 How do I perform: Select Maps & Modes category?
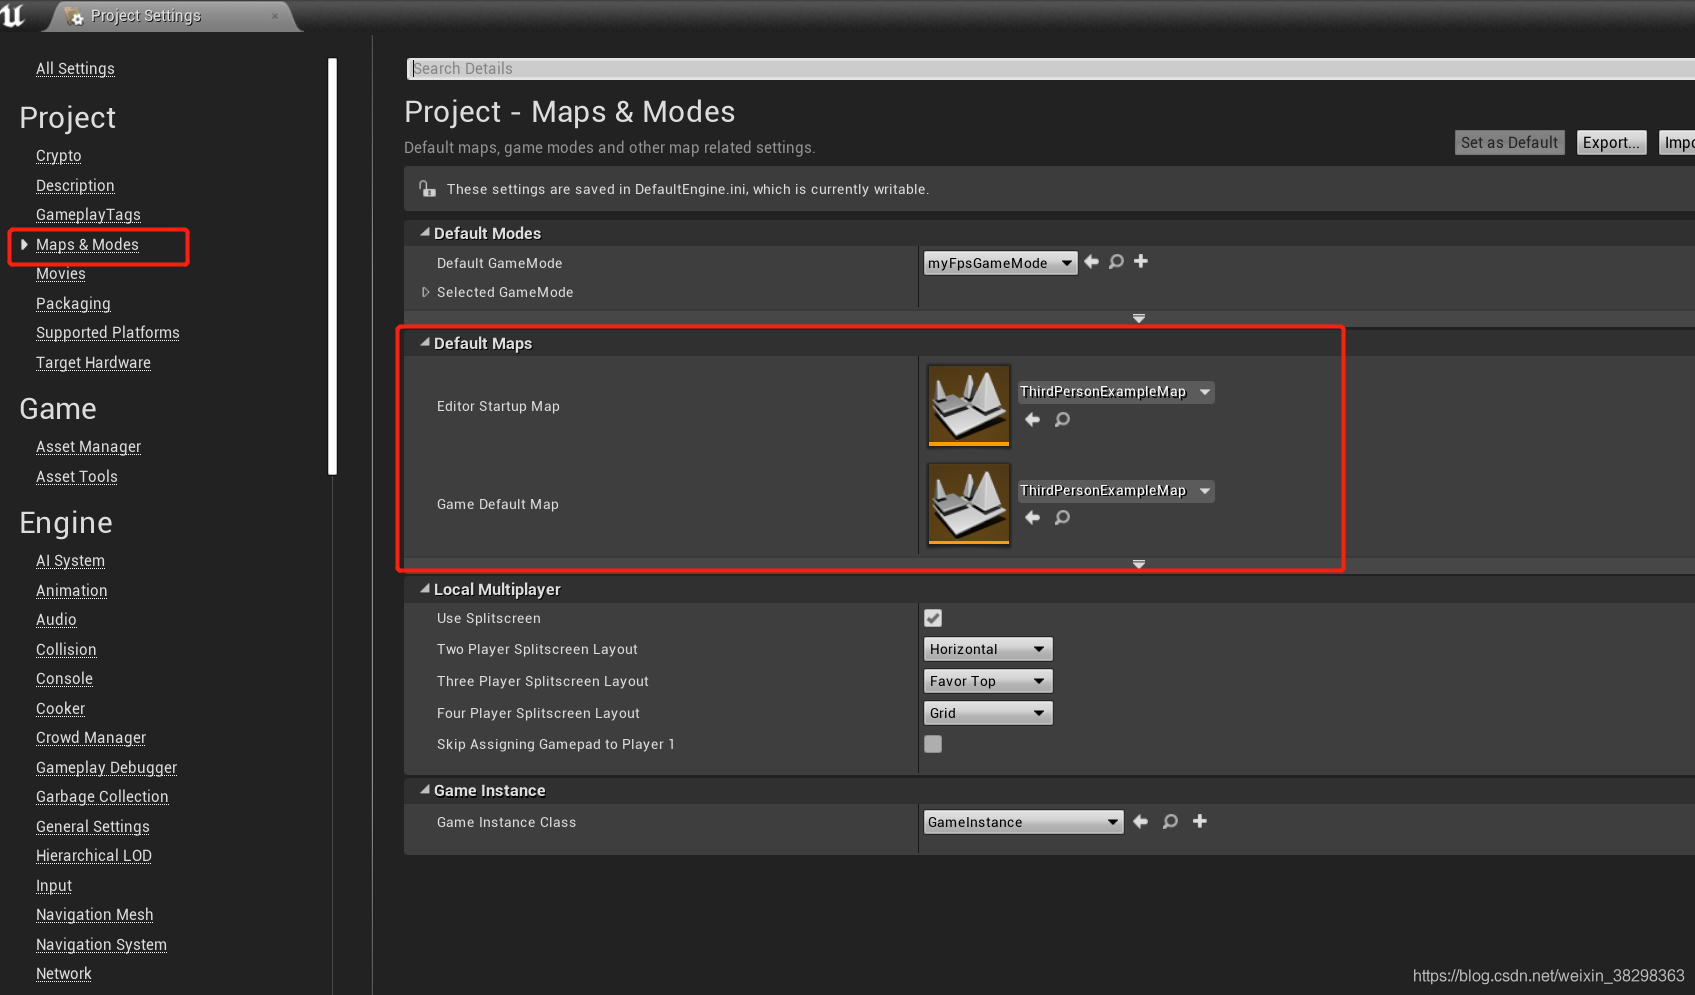point(87,245)
